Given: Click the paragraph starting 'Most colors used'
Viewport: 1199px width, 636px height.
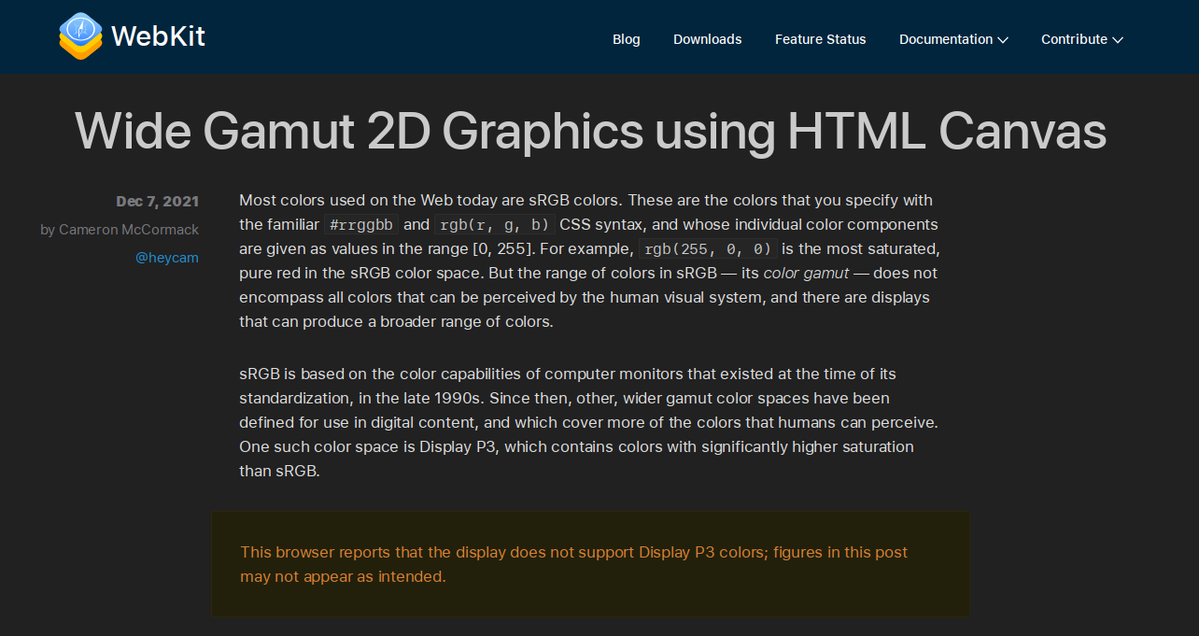Looking at the screenshot, I should 590,261.
